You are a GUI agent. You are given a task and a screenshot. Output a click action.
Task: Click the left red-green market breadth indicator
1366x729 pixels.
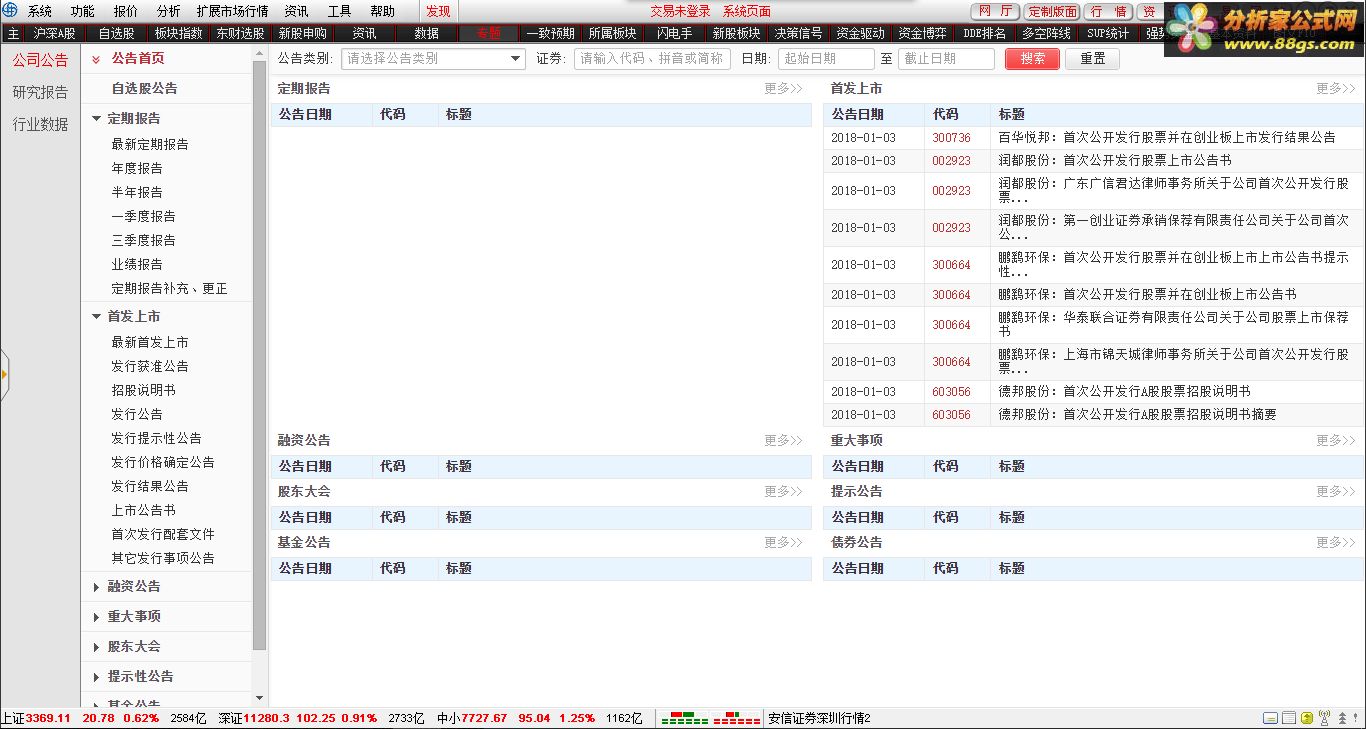pyautogui.click(x=684, y=718)
